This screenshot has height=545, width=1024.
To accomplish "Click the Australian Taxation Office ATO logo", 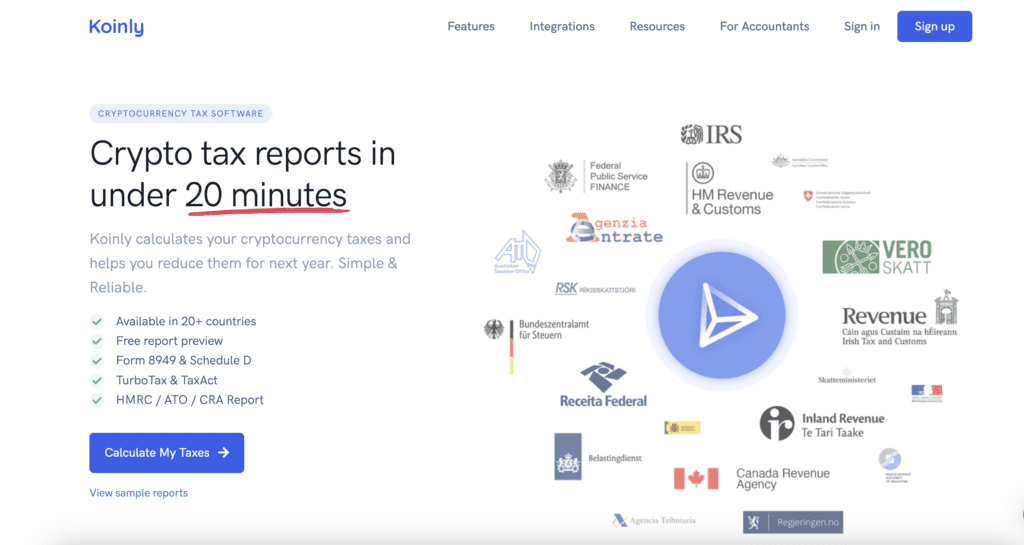I will click(517, 252).
